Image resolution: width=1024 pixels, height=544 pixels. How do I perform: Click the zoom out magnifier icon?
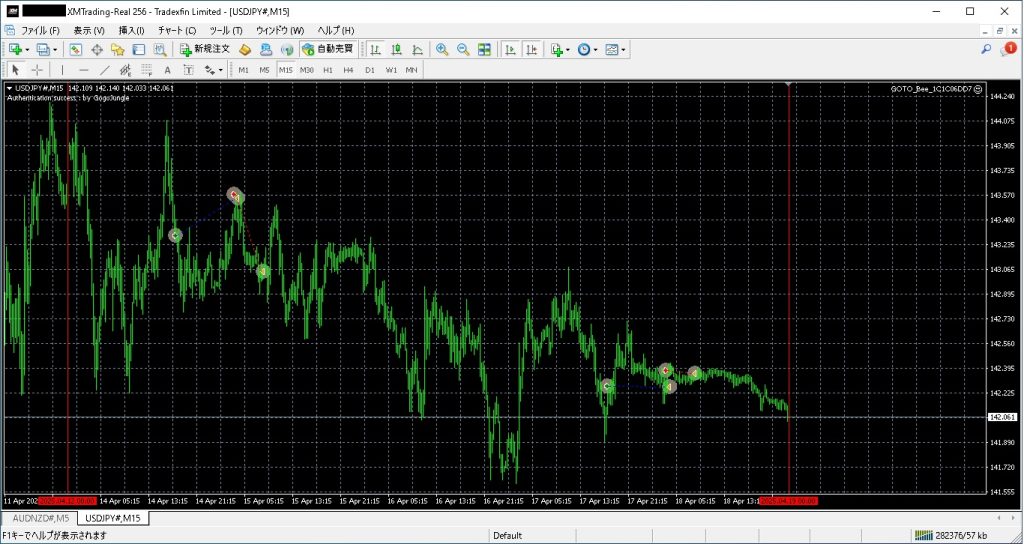click(463, 49)
